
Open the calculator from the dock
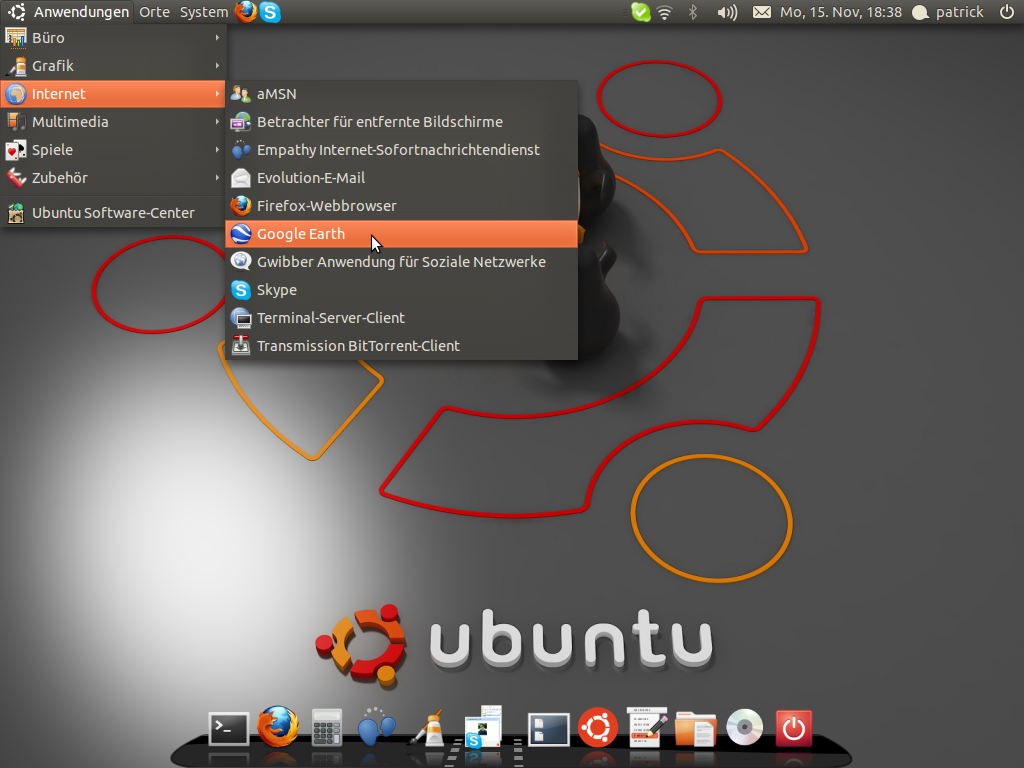[x=327, y=728]
